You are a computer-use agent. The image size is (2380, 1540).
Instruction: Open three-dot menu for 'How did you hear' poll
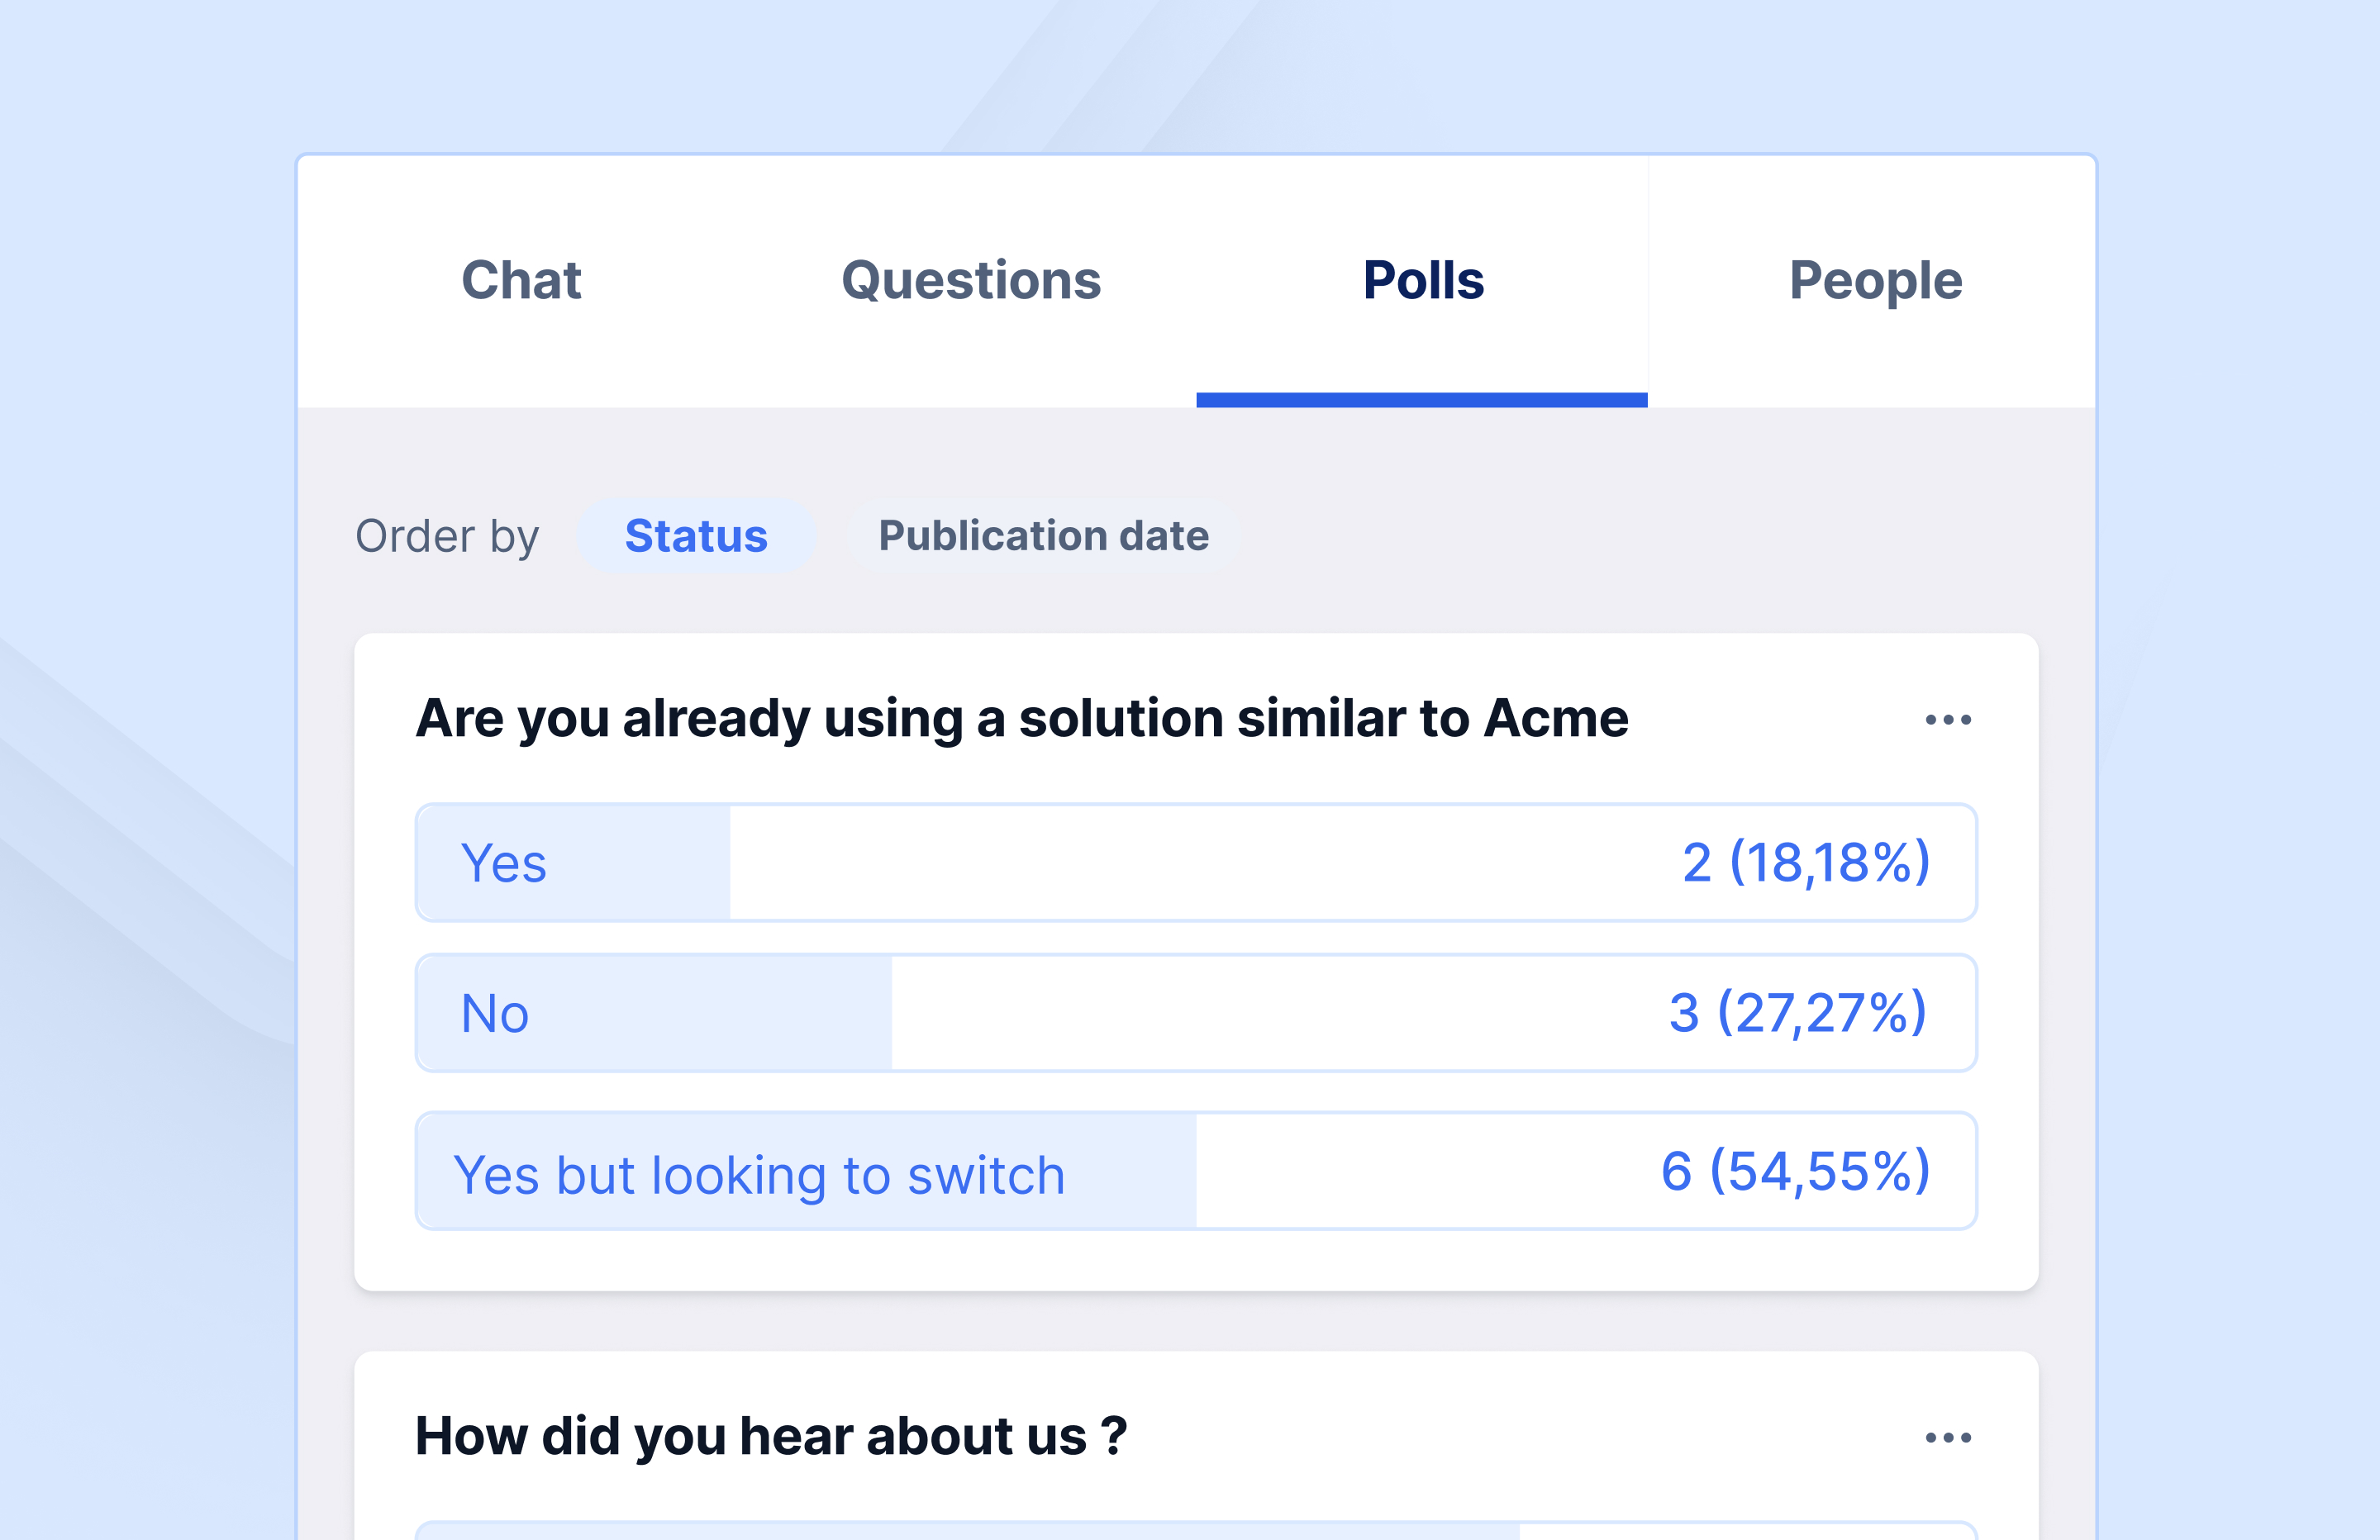pyautogui.click(x=1948, y=1438)
